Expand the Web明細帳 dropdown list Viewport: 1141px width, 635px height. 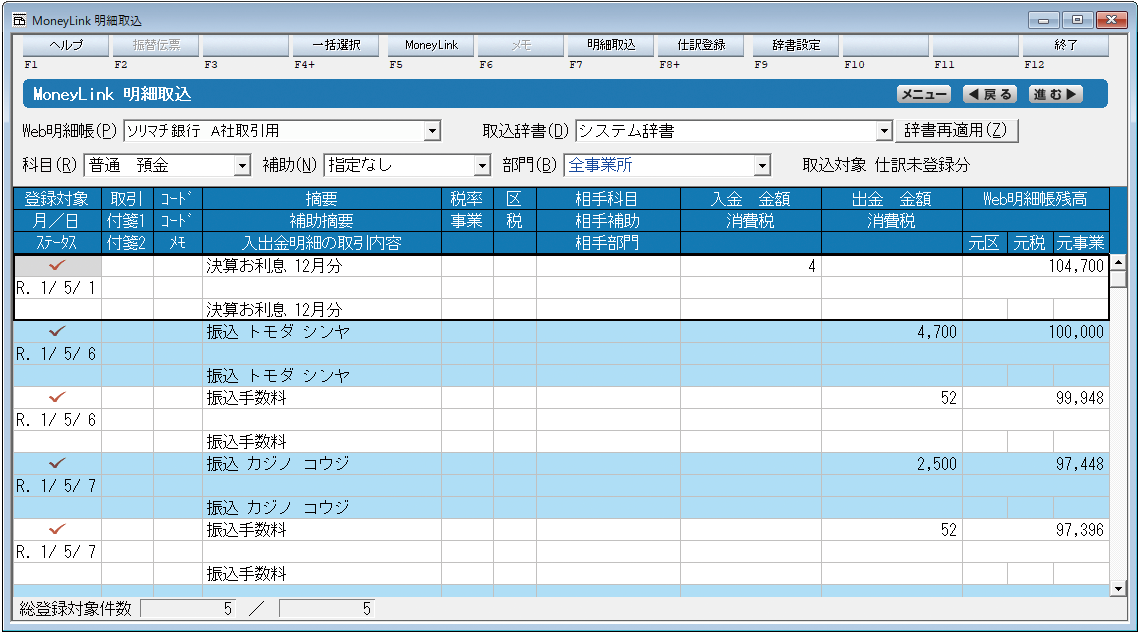coord(432,131)
